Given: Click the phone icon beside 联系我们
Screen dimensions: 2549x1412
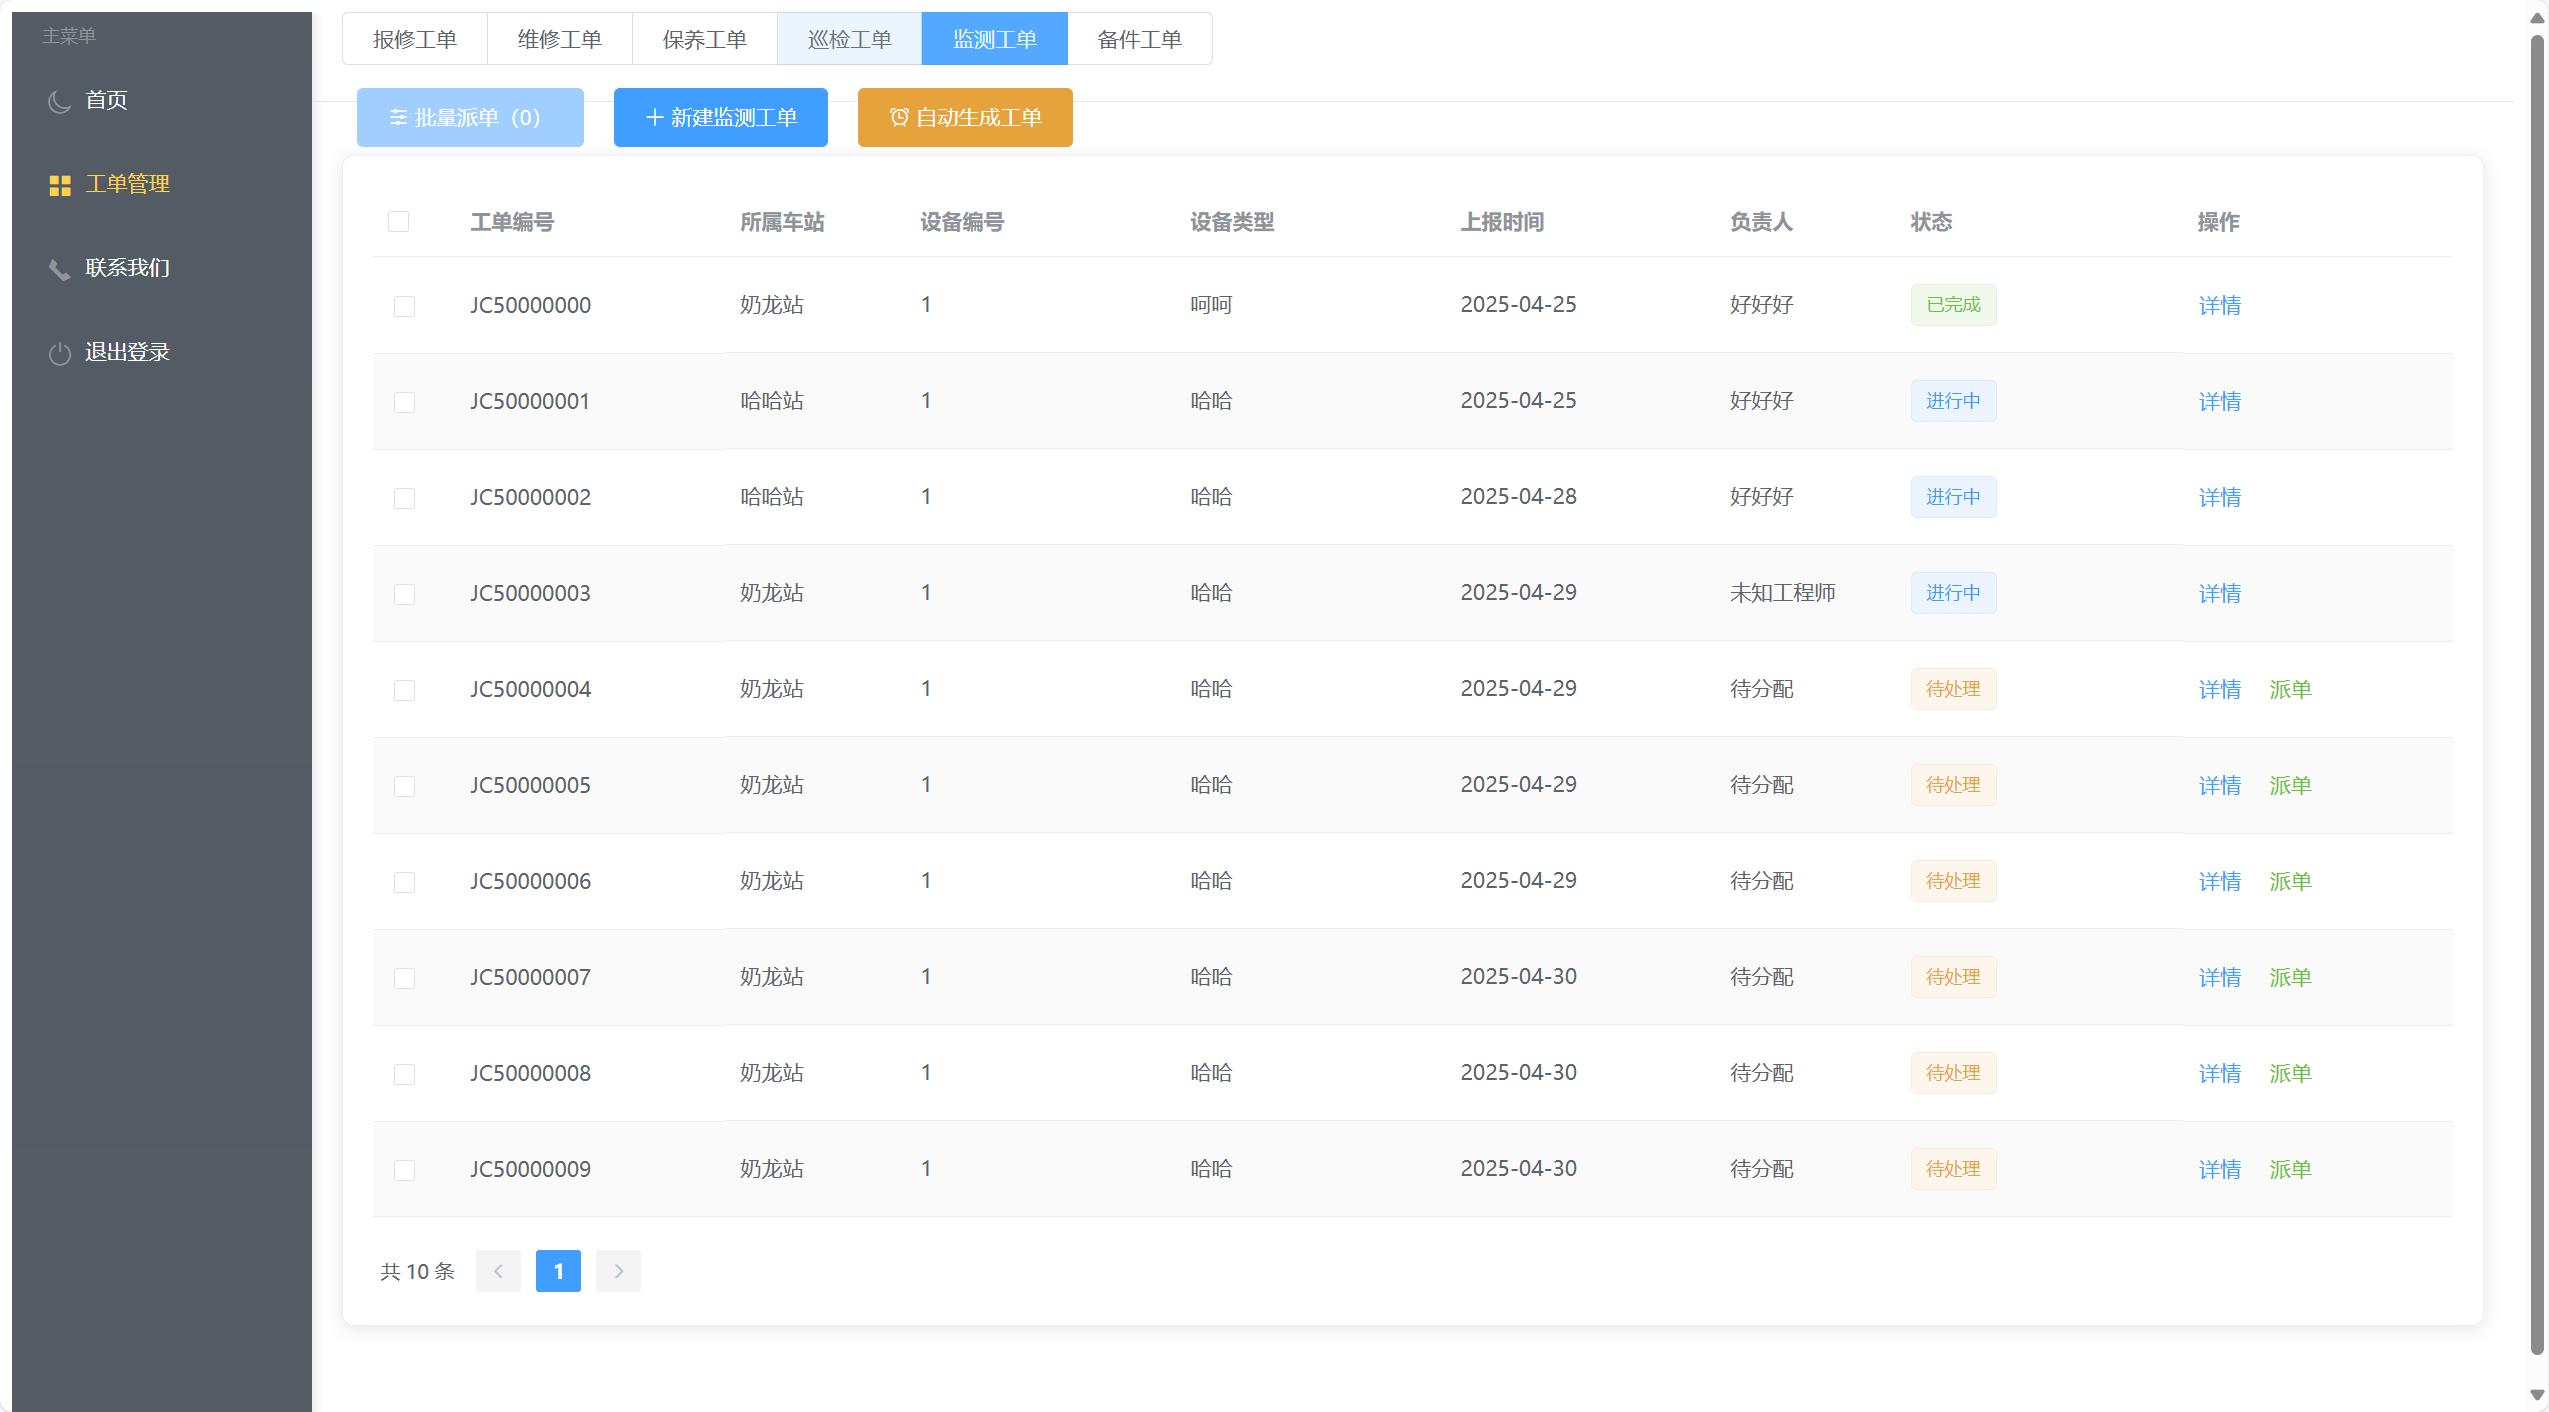Looking at the screenshot, I should [60, 269].
